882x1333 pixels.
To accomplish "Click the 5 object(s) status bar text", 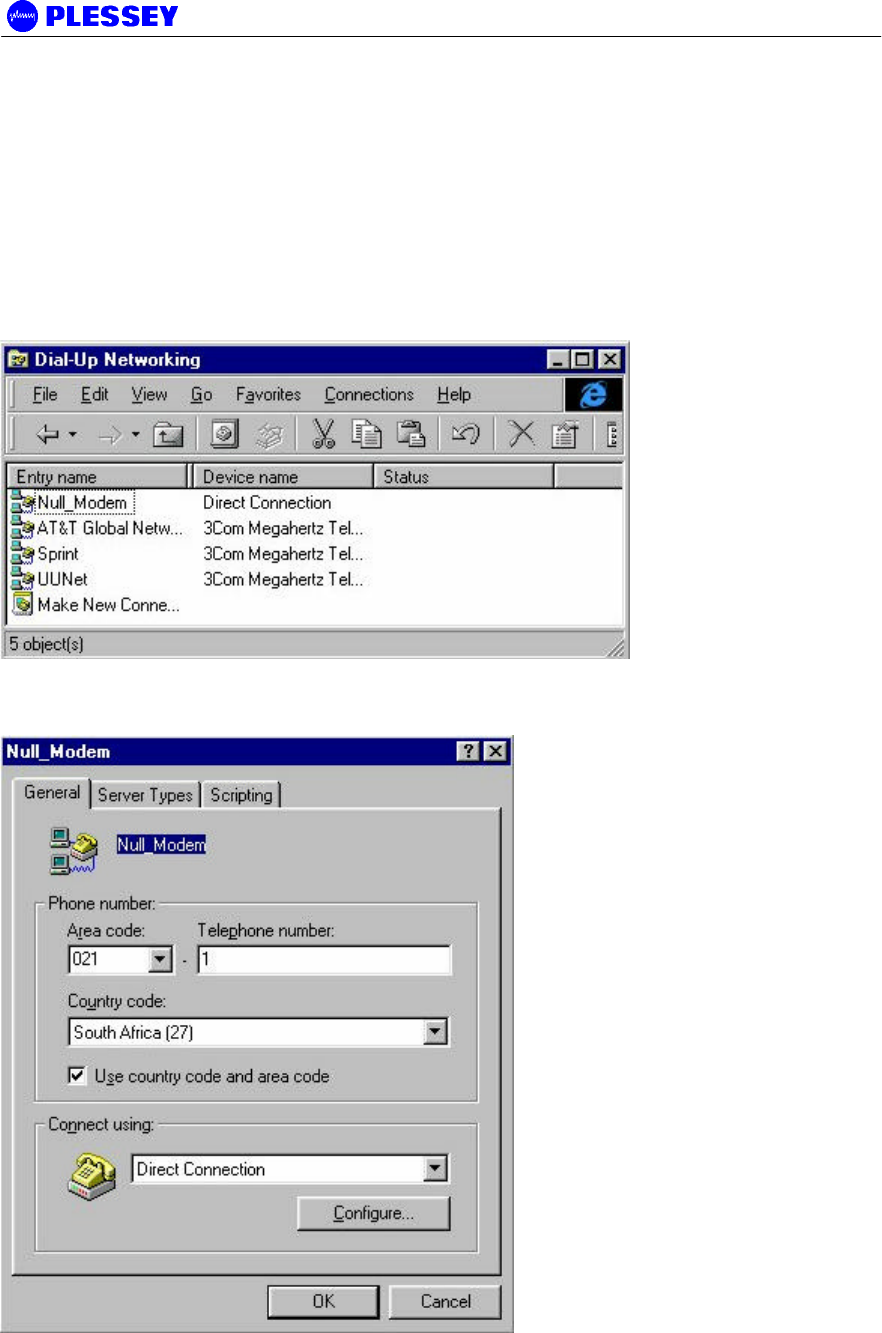I will click(47, 645).
